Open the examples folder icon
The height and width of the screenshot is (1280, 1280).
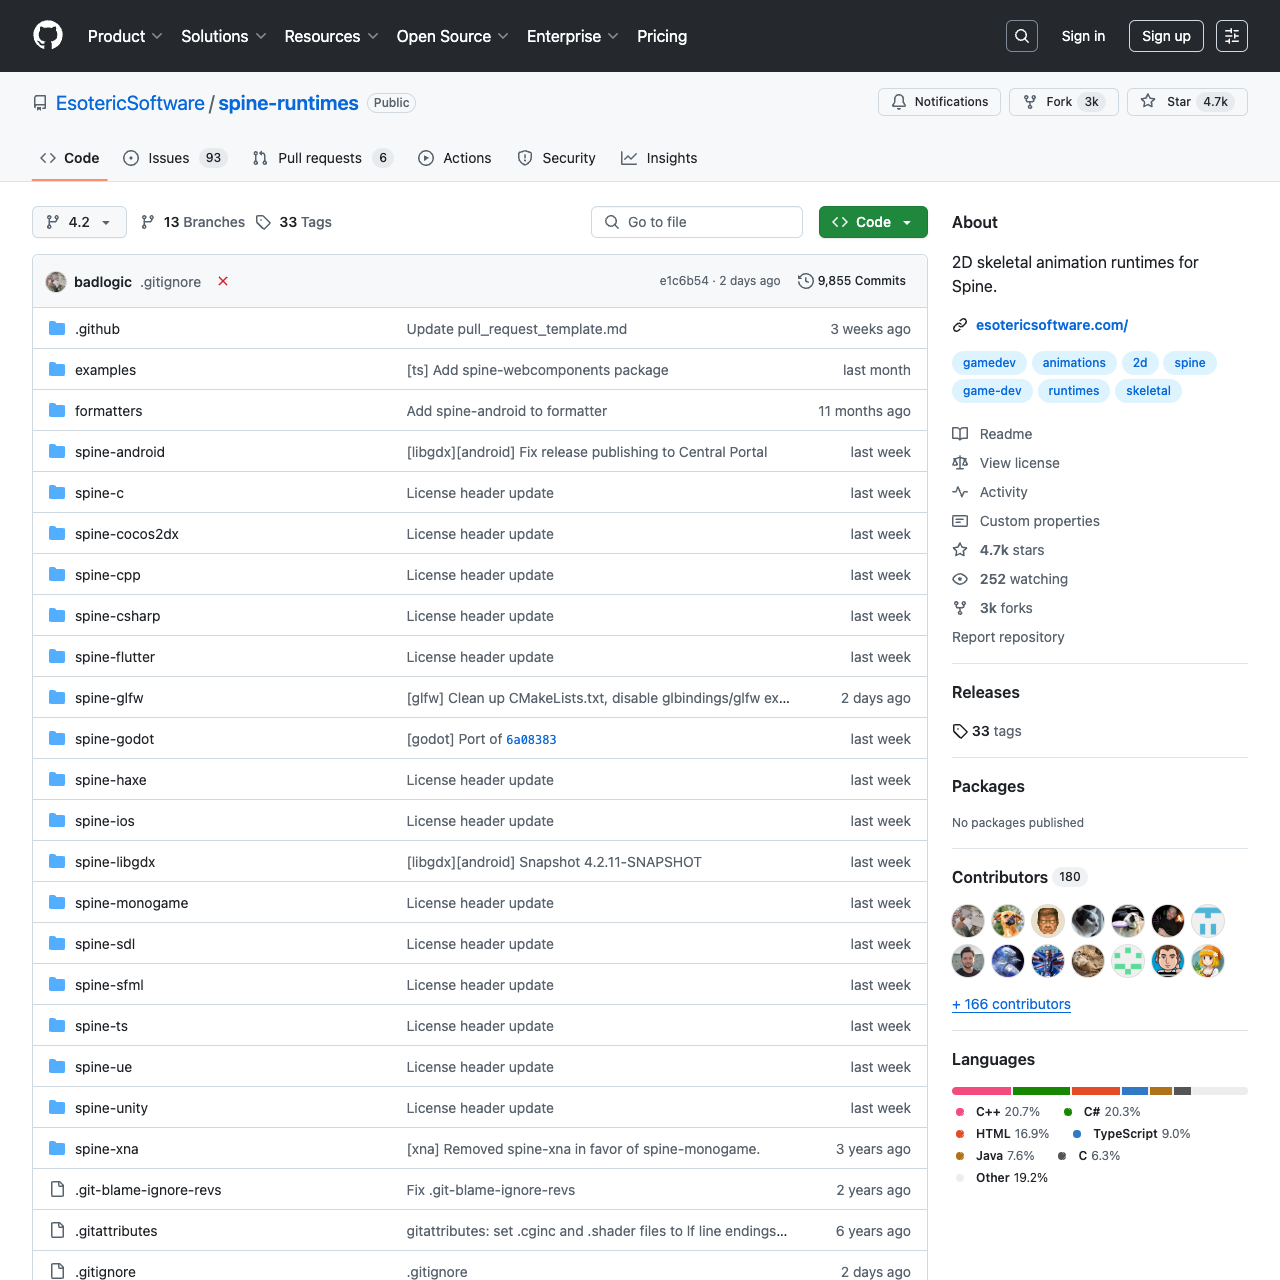tap(57, 370)
